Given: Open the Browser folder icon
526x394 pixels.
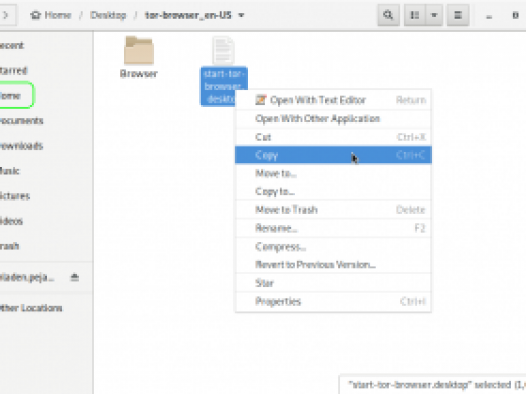Looking at the screenshot, I should tap(139, 50).
